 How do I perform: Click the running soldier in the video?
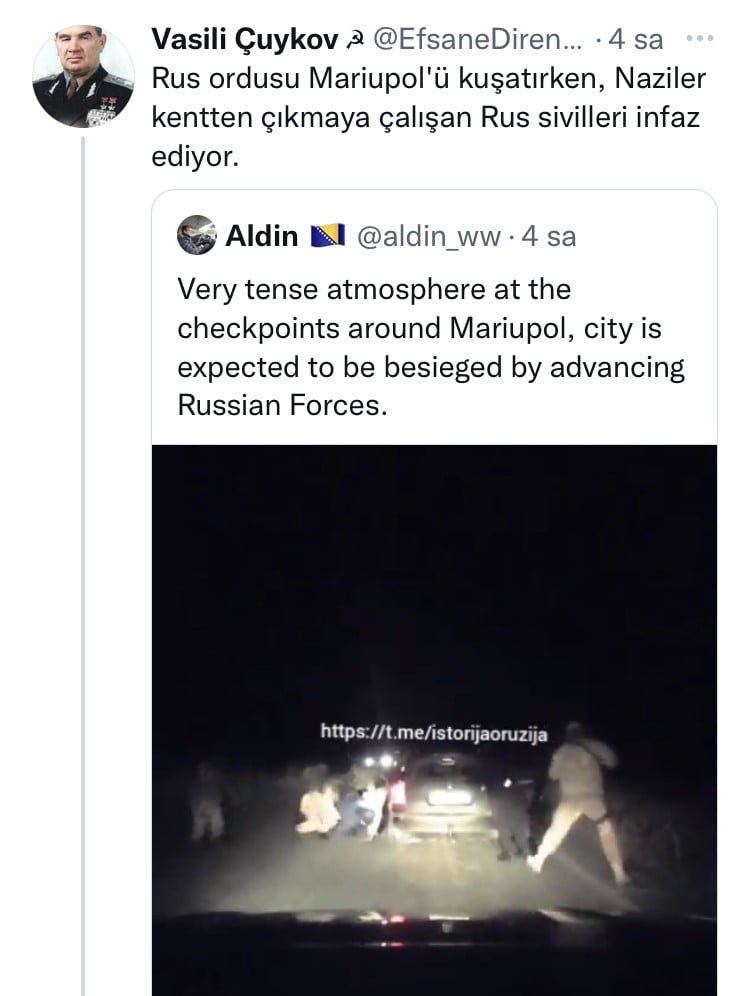pos(579,805)
